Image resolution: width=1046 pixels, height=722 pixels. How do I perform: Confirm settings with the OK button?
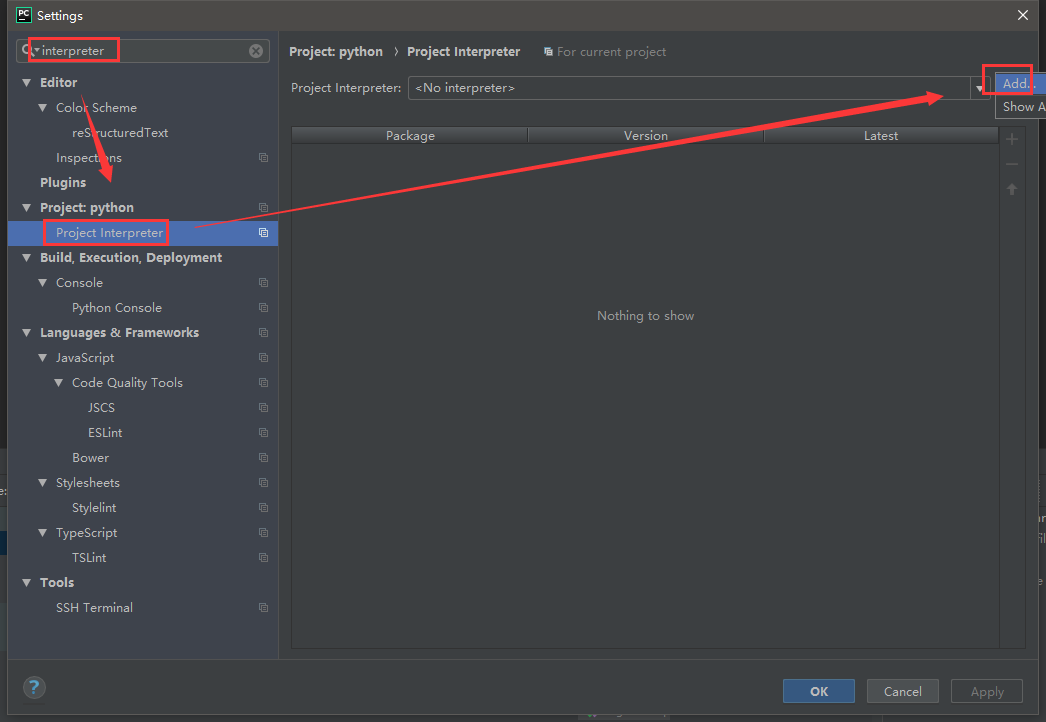(x=818, y=691)
